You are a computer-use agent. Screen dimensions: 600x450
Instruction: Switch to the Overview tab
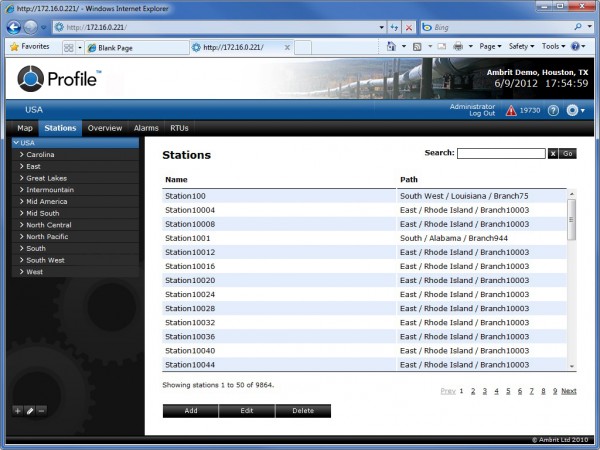pyautogui.click(x=104, y=128)
